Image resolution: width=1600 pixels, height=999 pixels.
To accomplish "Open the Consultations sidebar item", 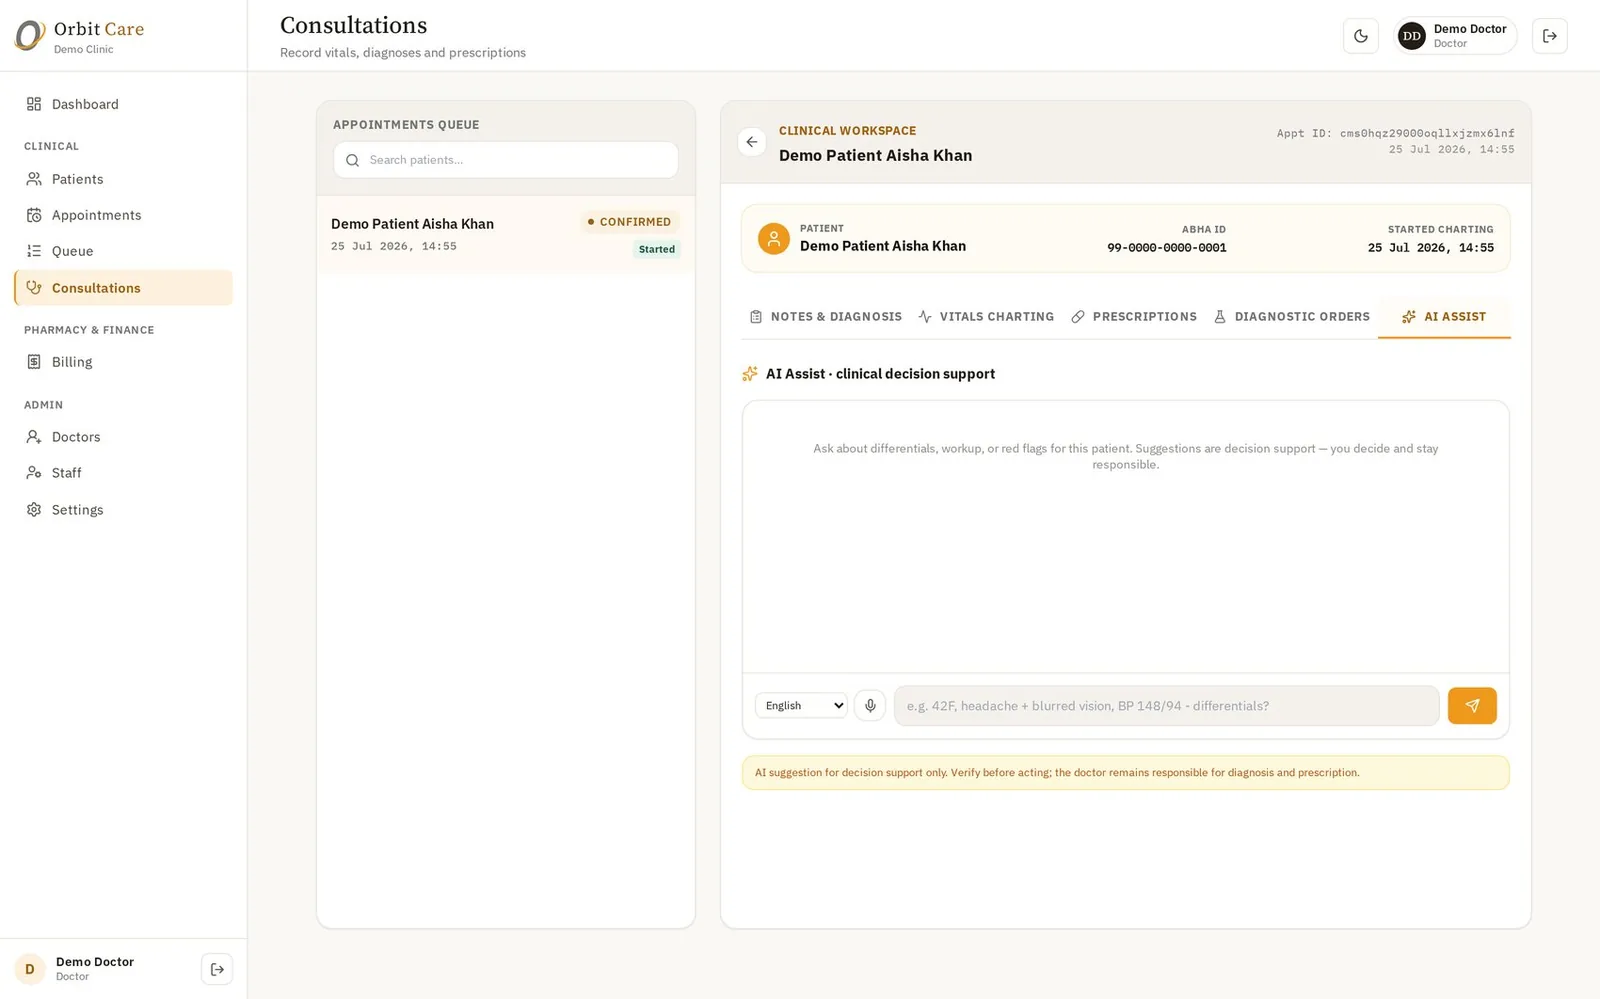I will coord(123,288).
